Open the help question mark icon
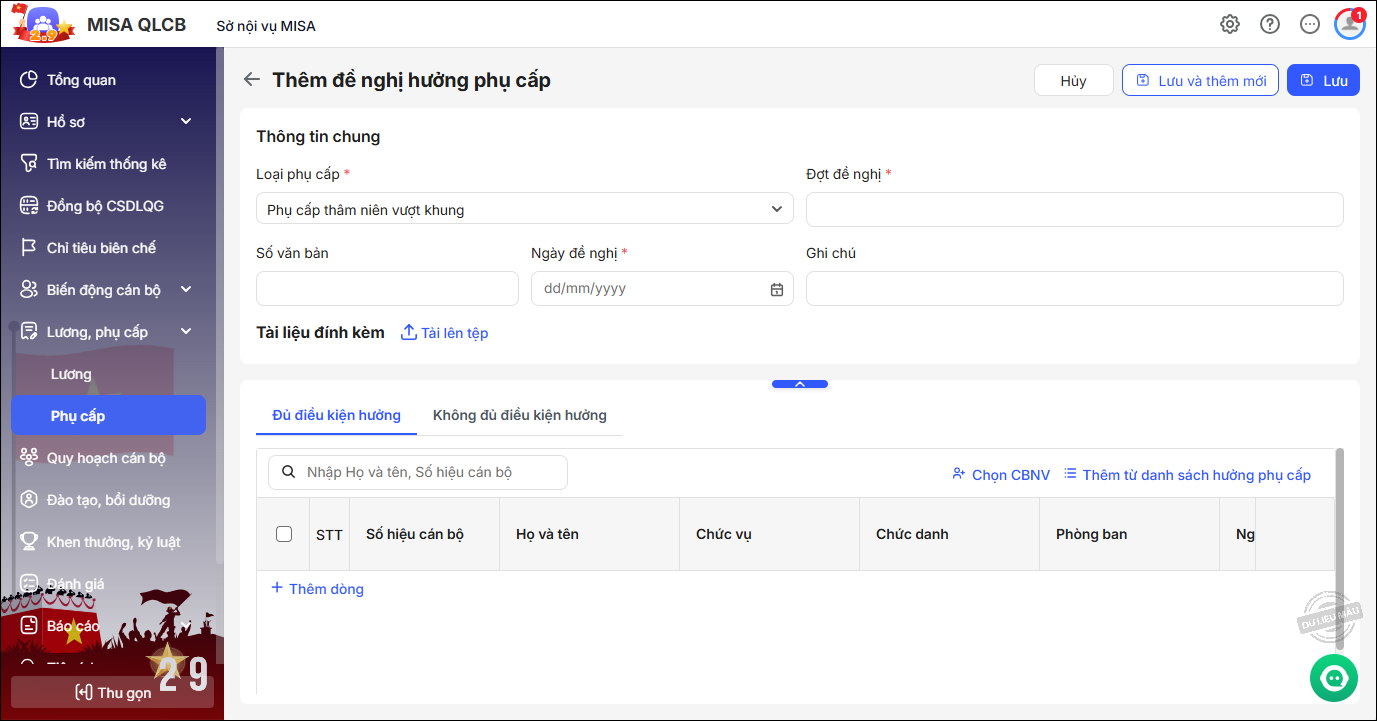The image size is (1377, 721). (x=1270, y=25)
